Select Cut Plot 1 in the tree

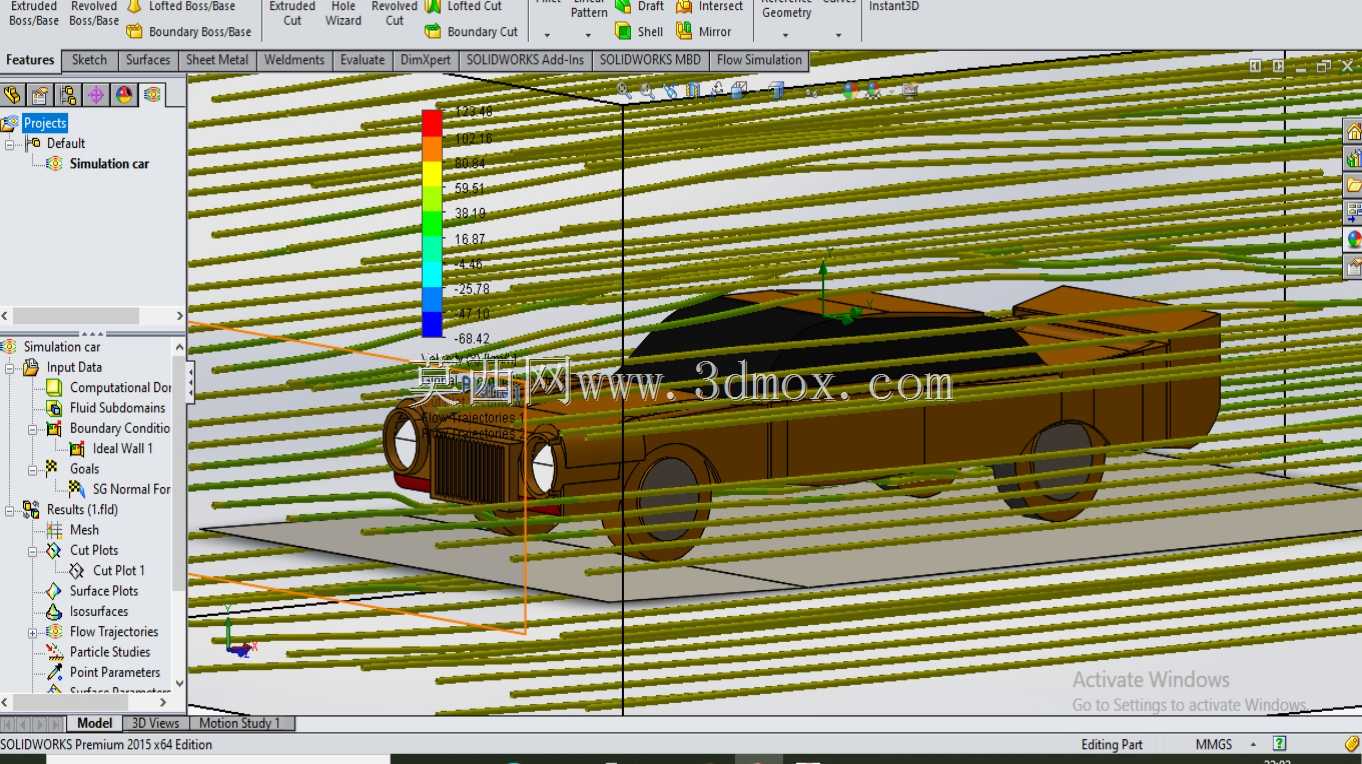point(107,571)
